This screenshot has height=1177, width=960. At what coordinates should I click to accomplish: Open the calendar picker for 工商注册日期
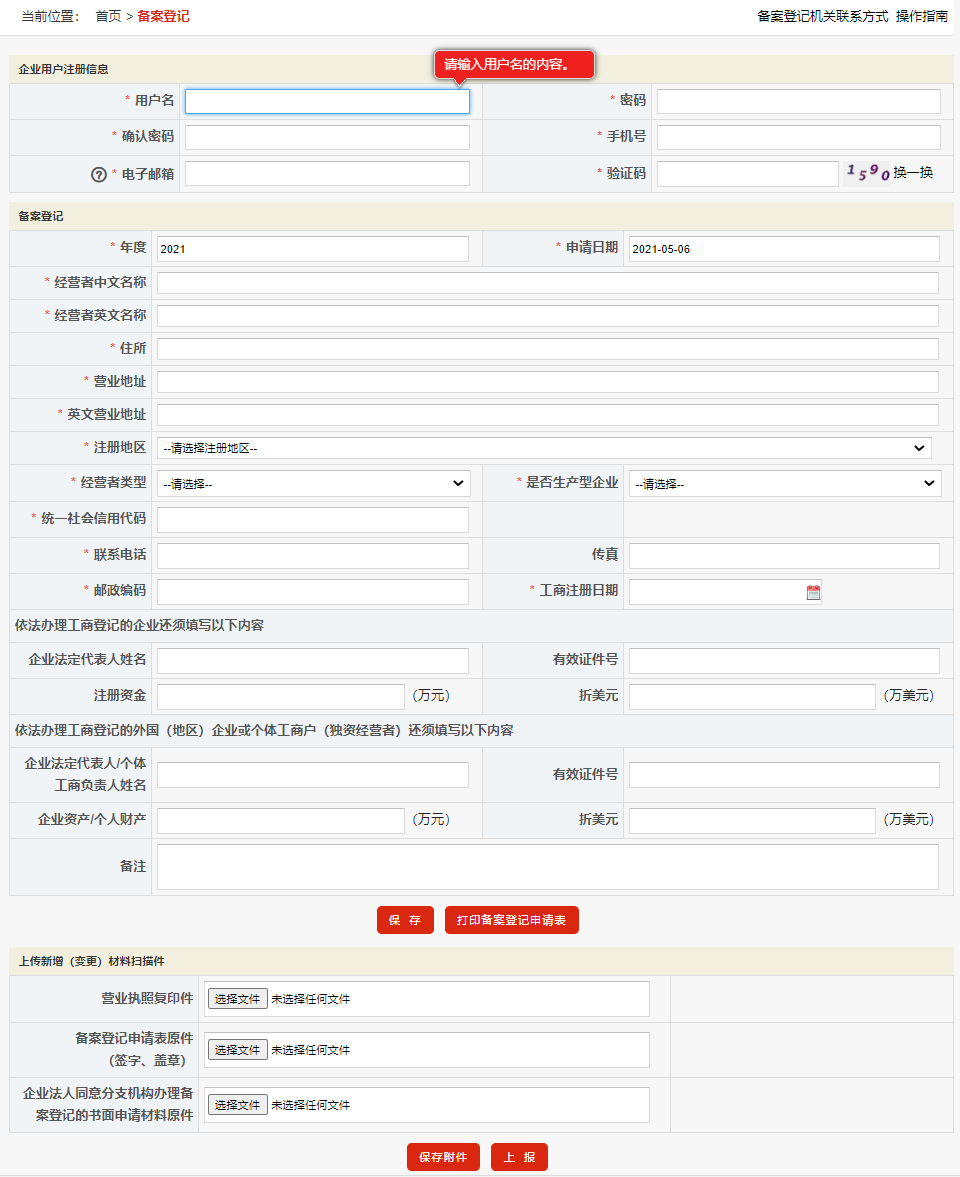814,591
